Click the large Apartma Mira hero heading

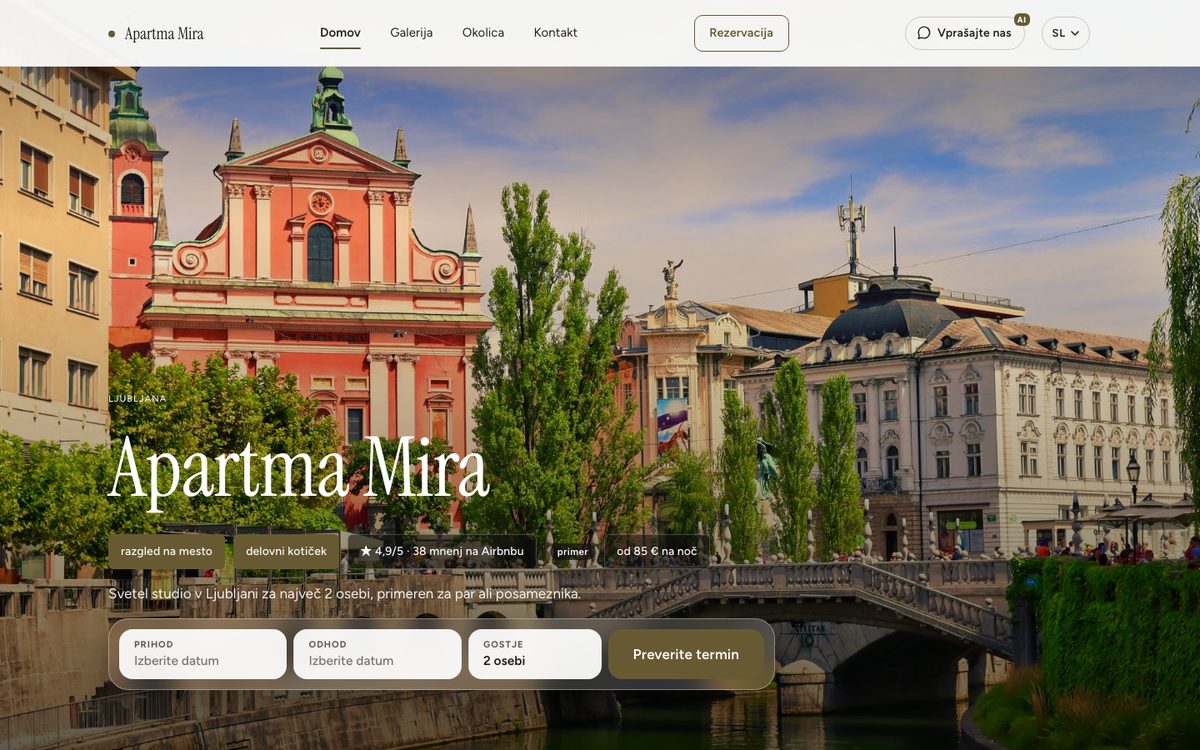[x=298, y=468]
